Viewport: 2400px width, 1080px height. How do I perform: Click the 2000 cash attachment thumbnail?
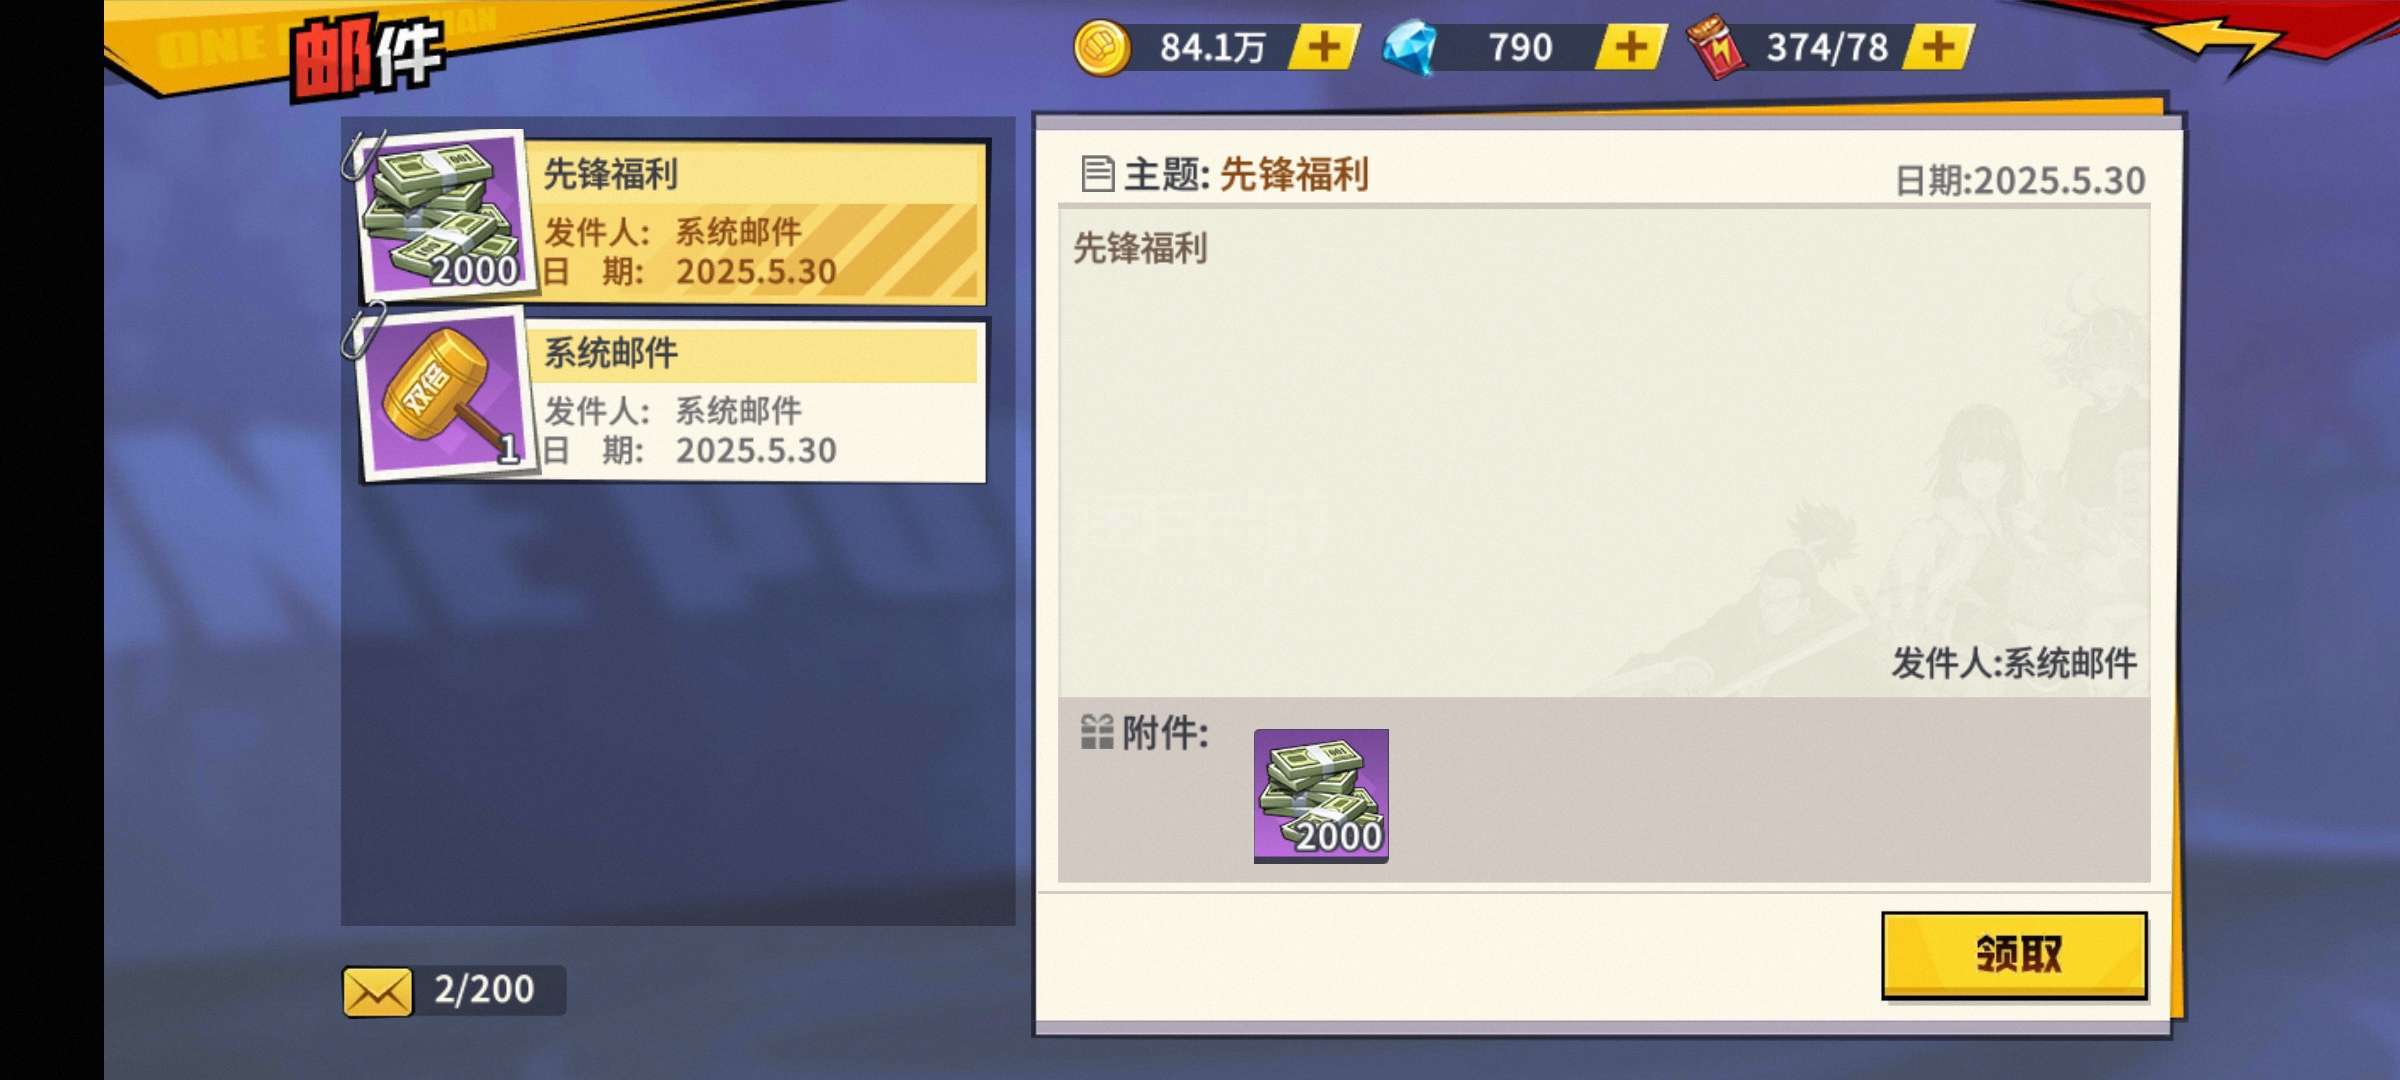point(1321,795)
